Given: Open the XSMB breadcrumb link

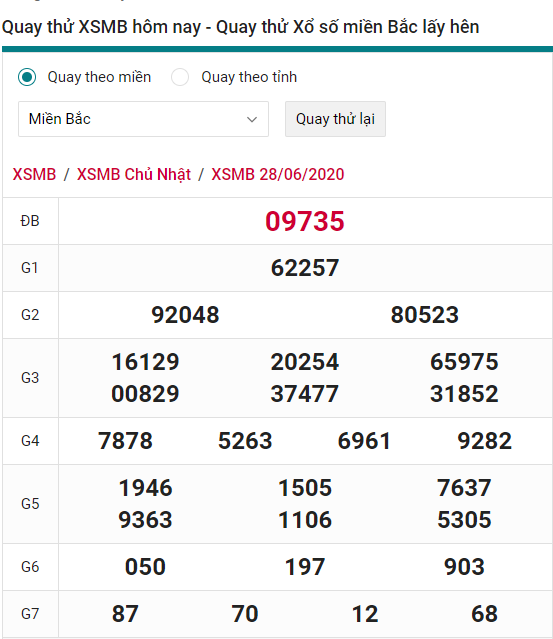Looking at the screenshot, I should pyautogui.click(x=34, y=174).
